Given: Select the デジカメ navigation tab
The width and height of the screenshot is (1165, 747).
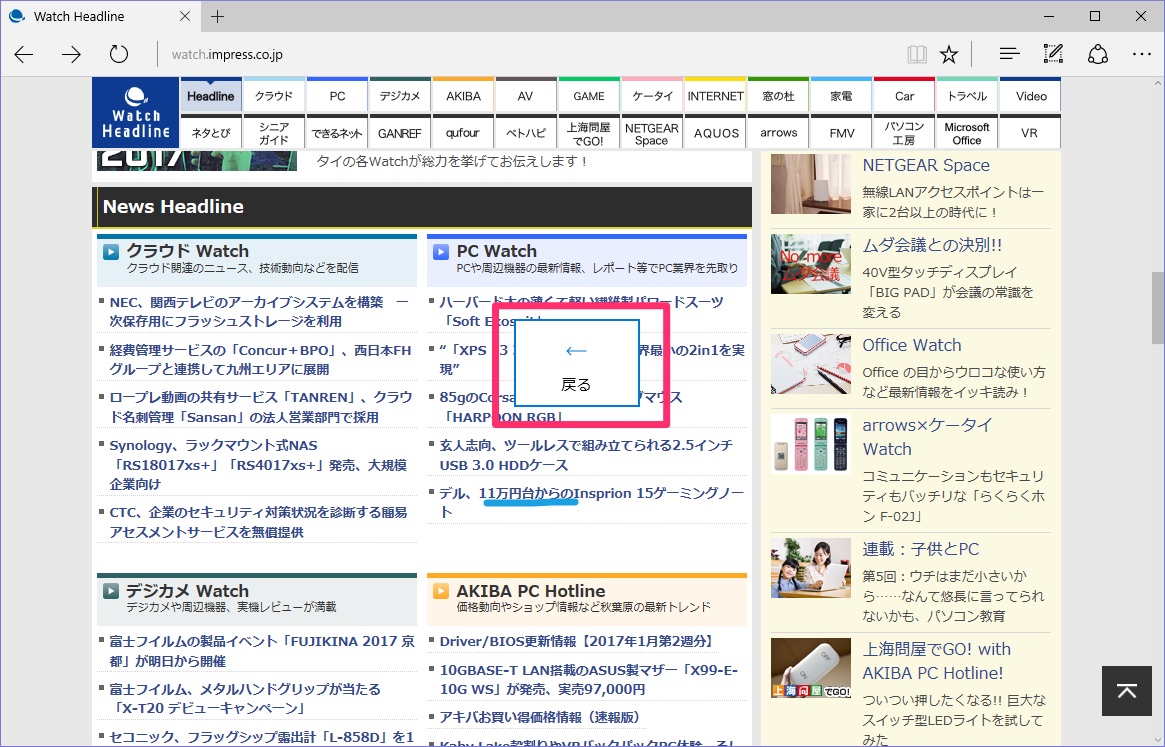Looking at the screenshot, I should [400, 95].
